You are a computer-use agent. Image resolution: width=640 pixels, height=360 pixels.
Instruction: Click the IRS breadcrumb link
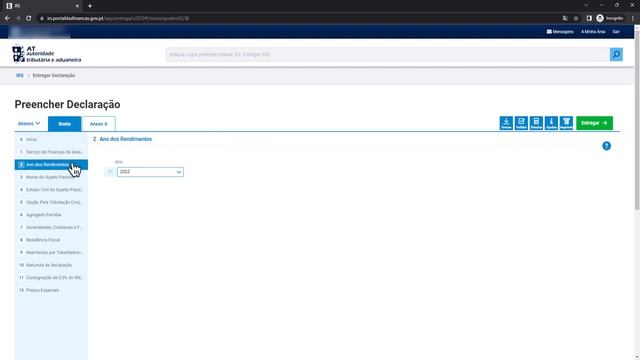pyautogui.click(x=20, y=76)
